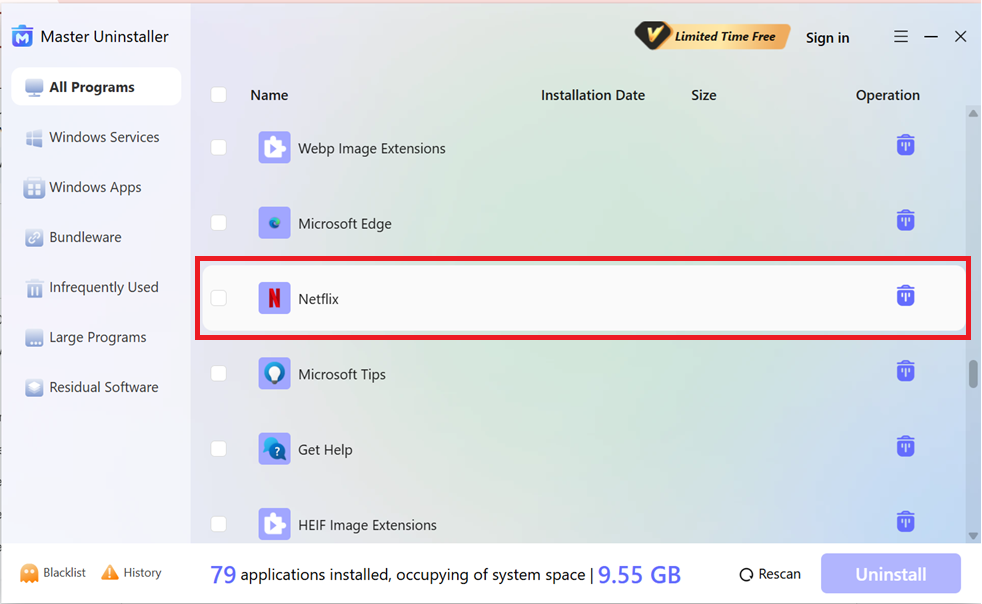Screen dimensions: 982x604
Task: Click the Microsoft Edge app icon
Action: pos(274,223)
